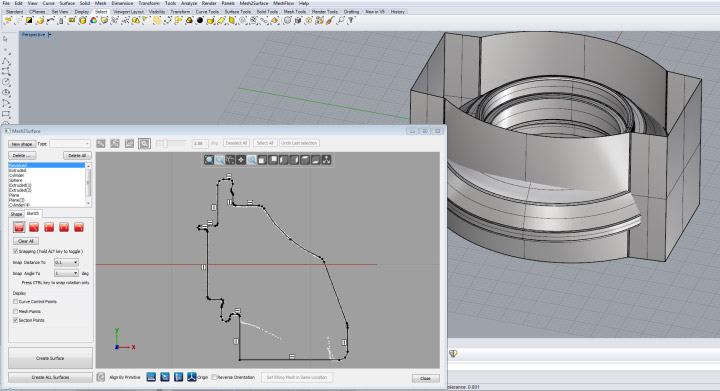Image resolution: width=720 pixels, height=391 pixels.
Task: Click Set Rhino Mesh in Same Location
Action: coord(297,377)
